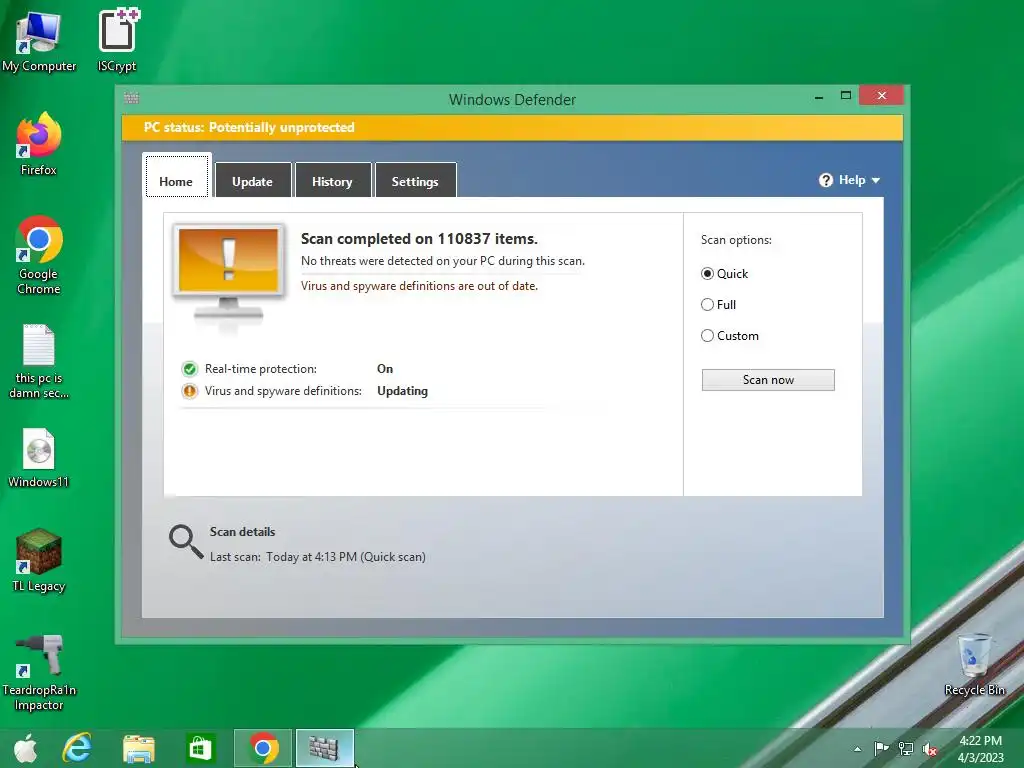This screenshot has height=768, width=1024.
Task: Click the orange warning monitor image
Action: pos(228,272)
